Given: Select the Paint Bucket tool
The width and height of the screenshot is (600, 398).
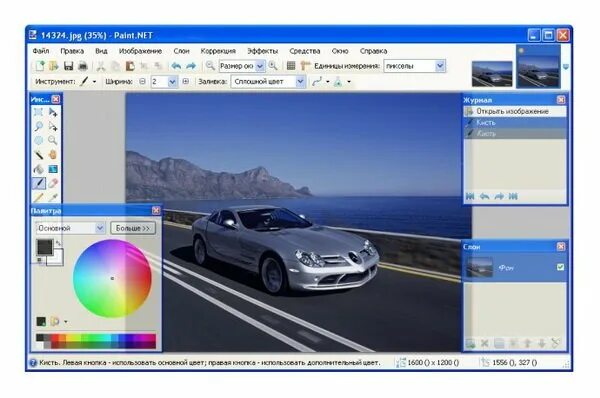Looking at the screenshot, I should pos(38,169).
